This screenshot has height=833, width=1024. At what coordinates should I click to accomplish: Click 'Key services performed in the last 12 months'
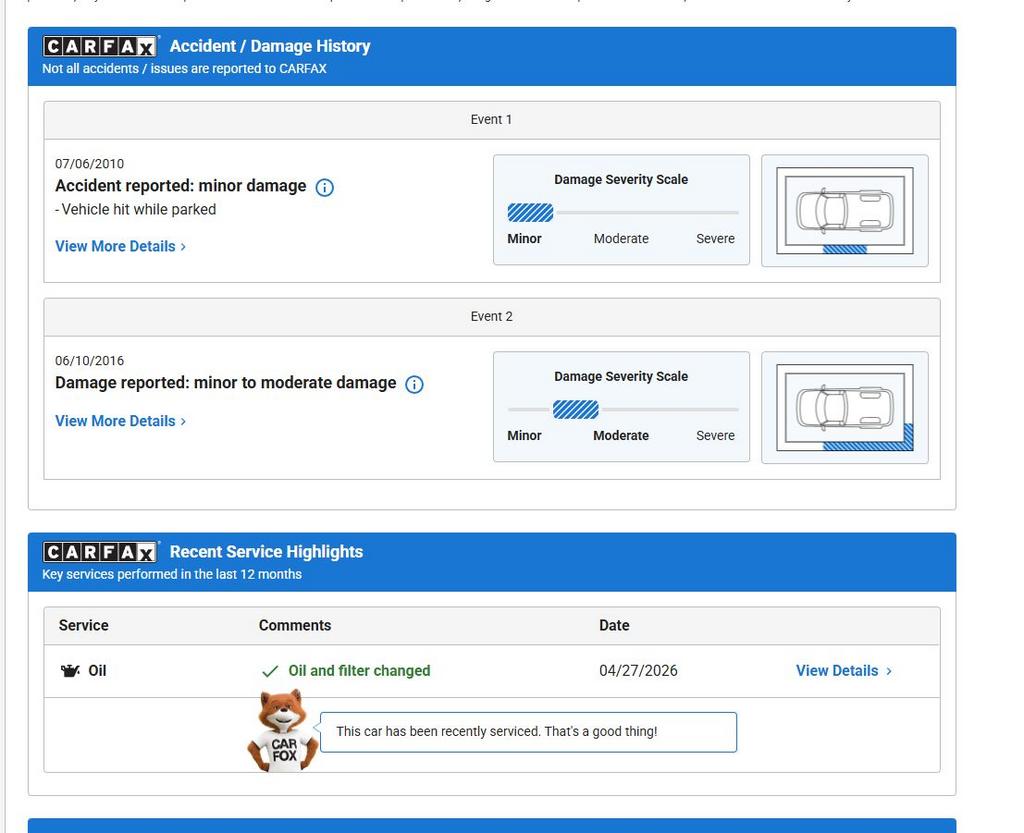pos(172,574)
